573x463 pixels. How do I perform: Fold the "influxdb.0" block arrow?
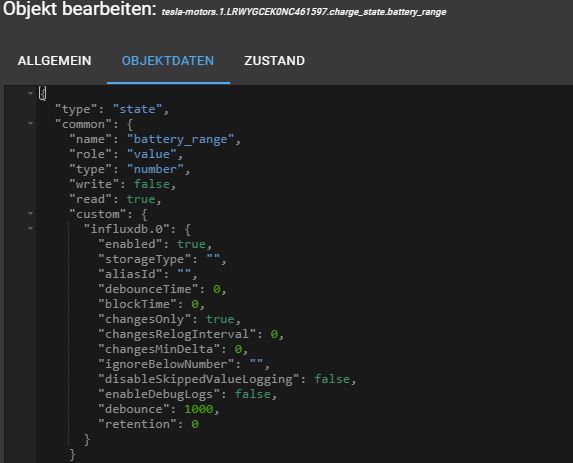pos(30,228)
